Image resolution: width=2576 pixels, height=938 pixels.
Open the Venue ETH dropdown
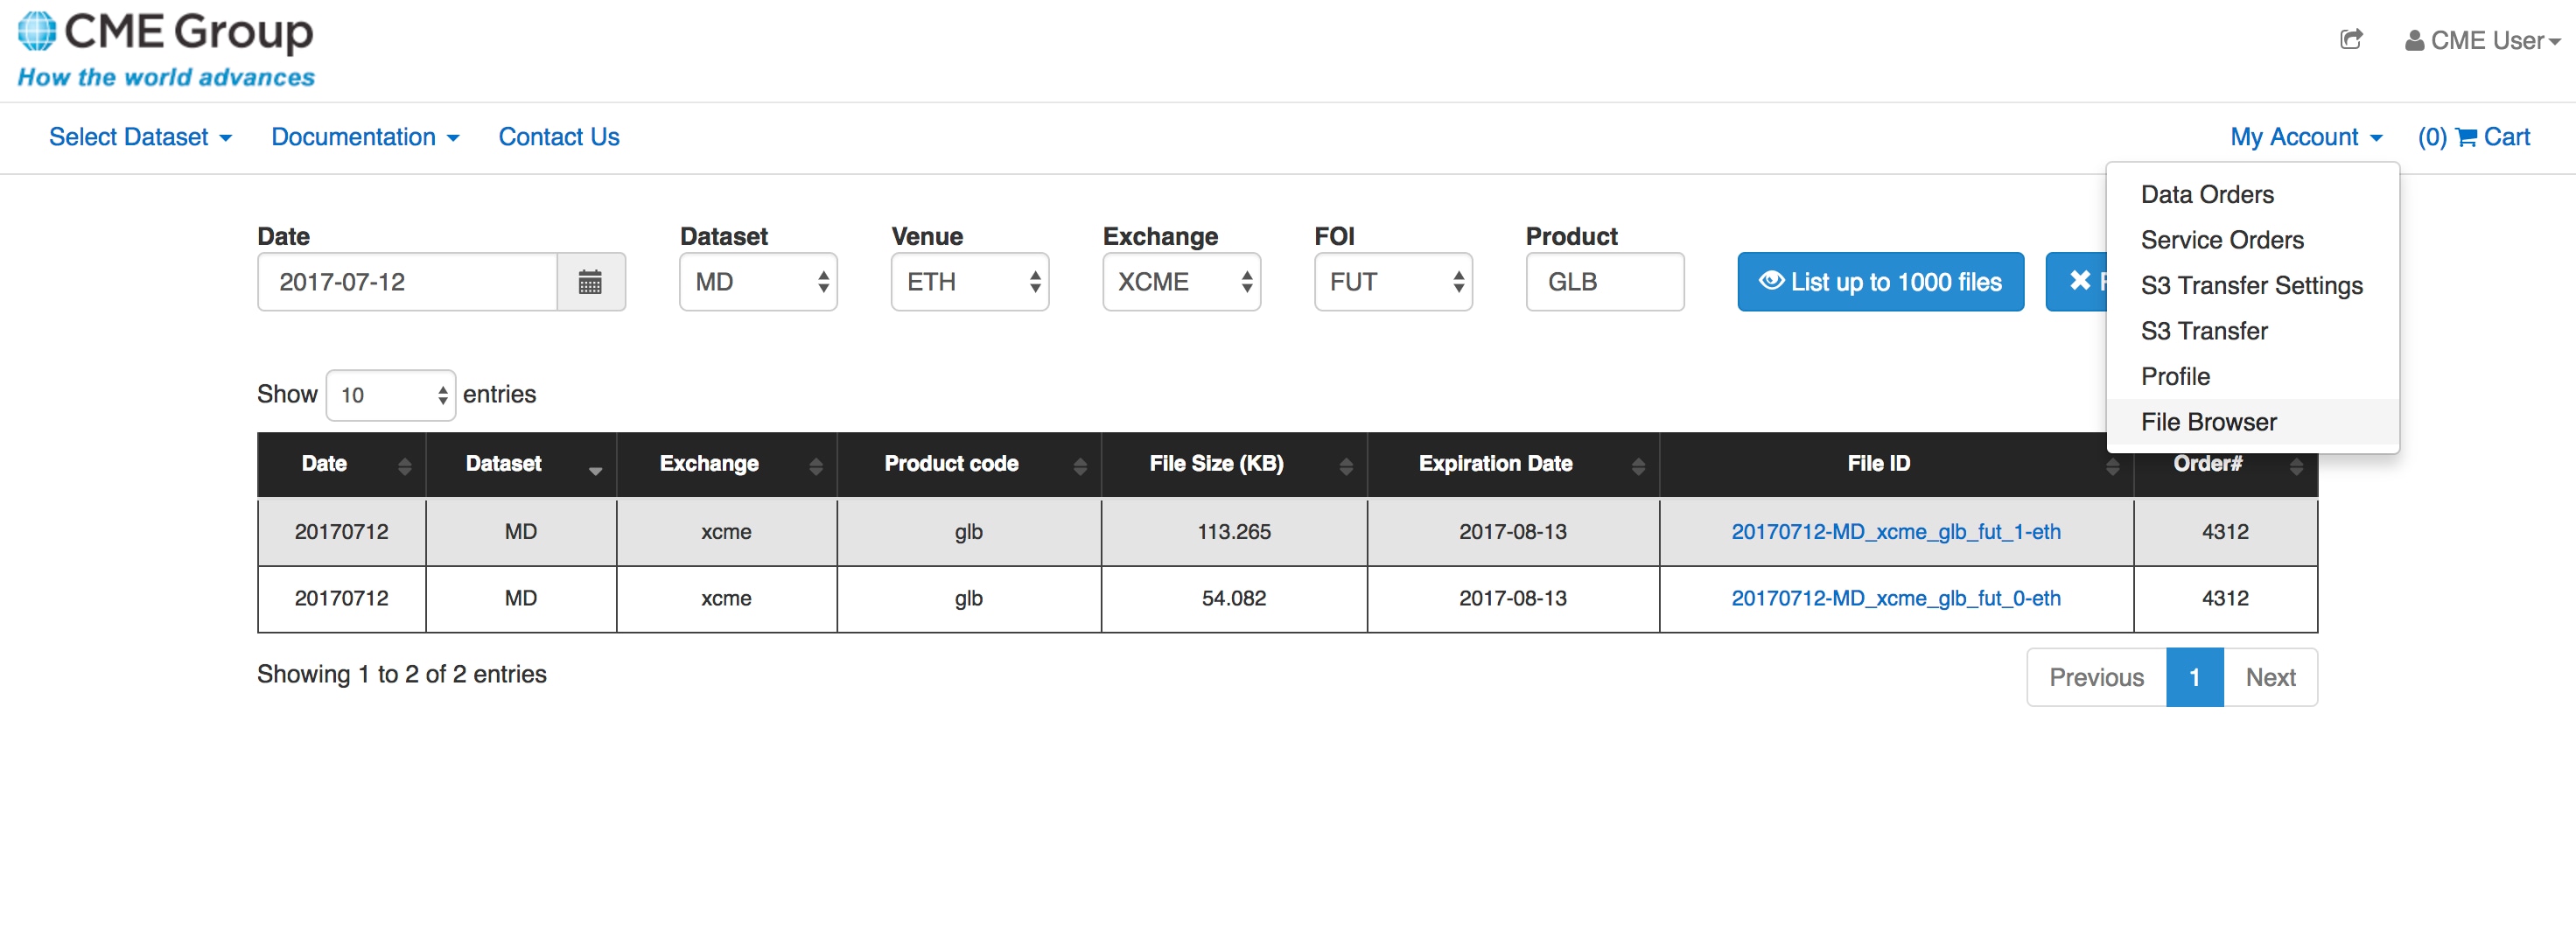click(x=969, y=282)
